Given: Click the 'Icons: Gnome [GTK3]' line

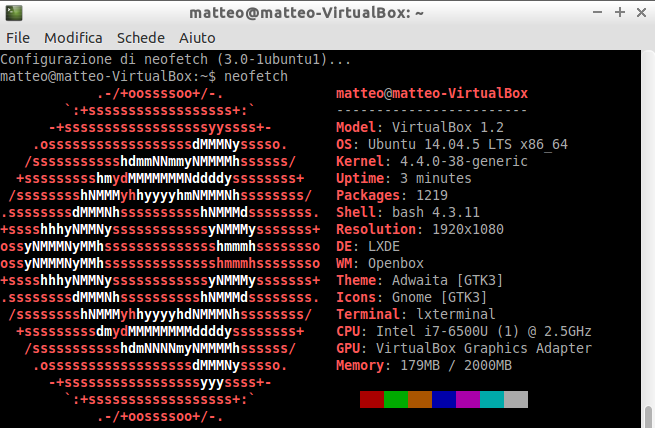Looking at the screenshot, I should tap(411, 297).
